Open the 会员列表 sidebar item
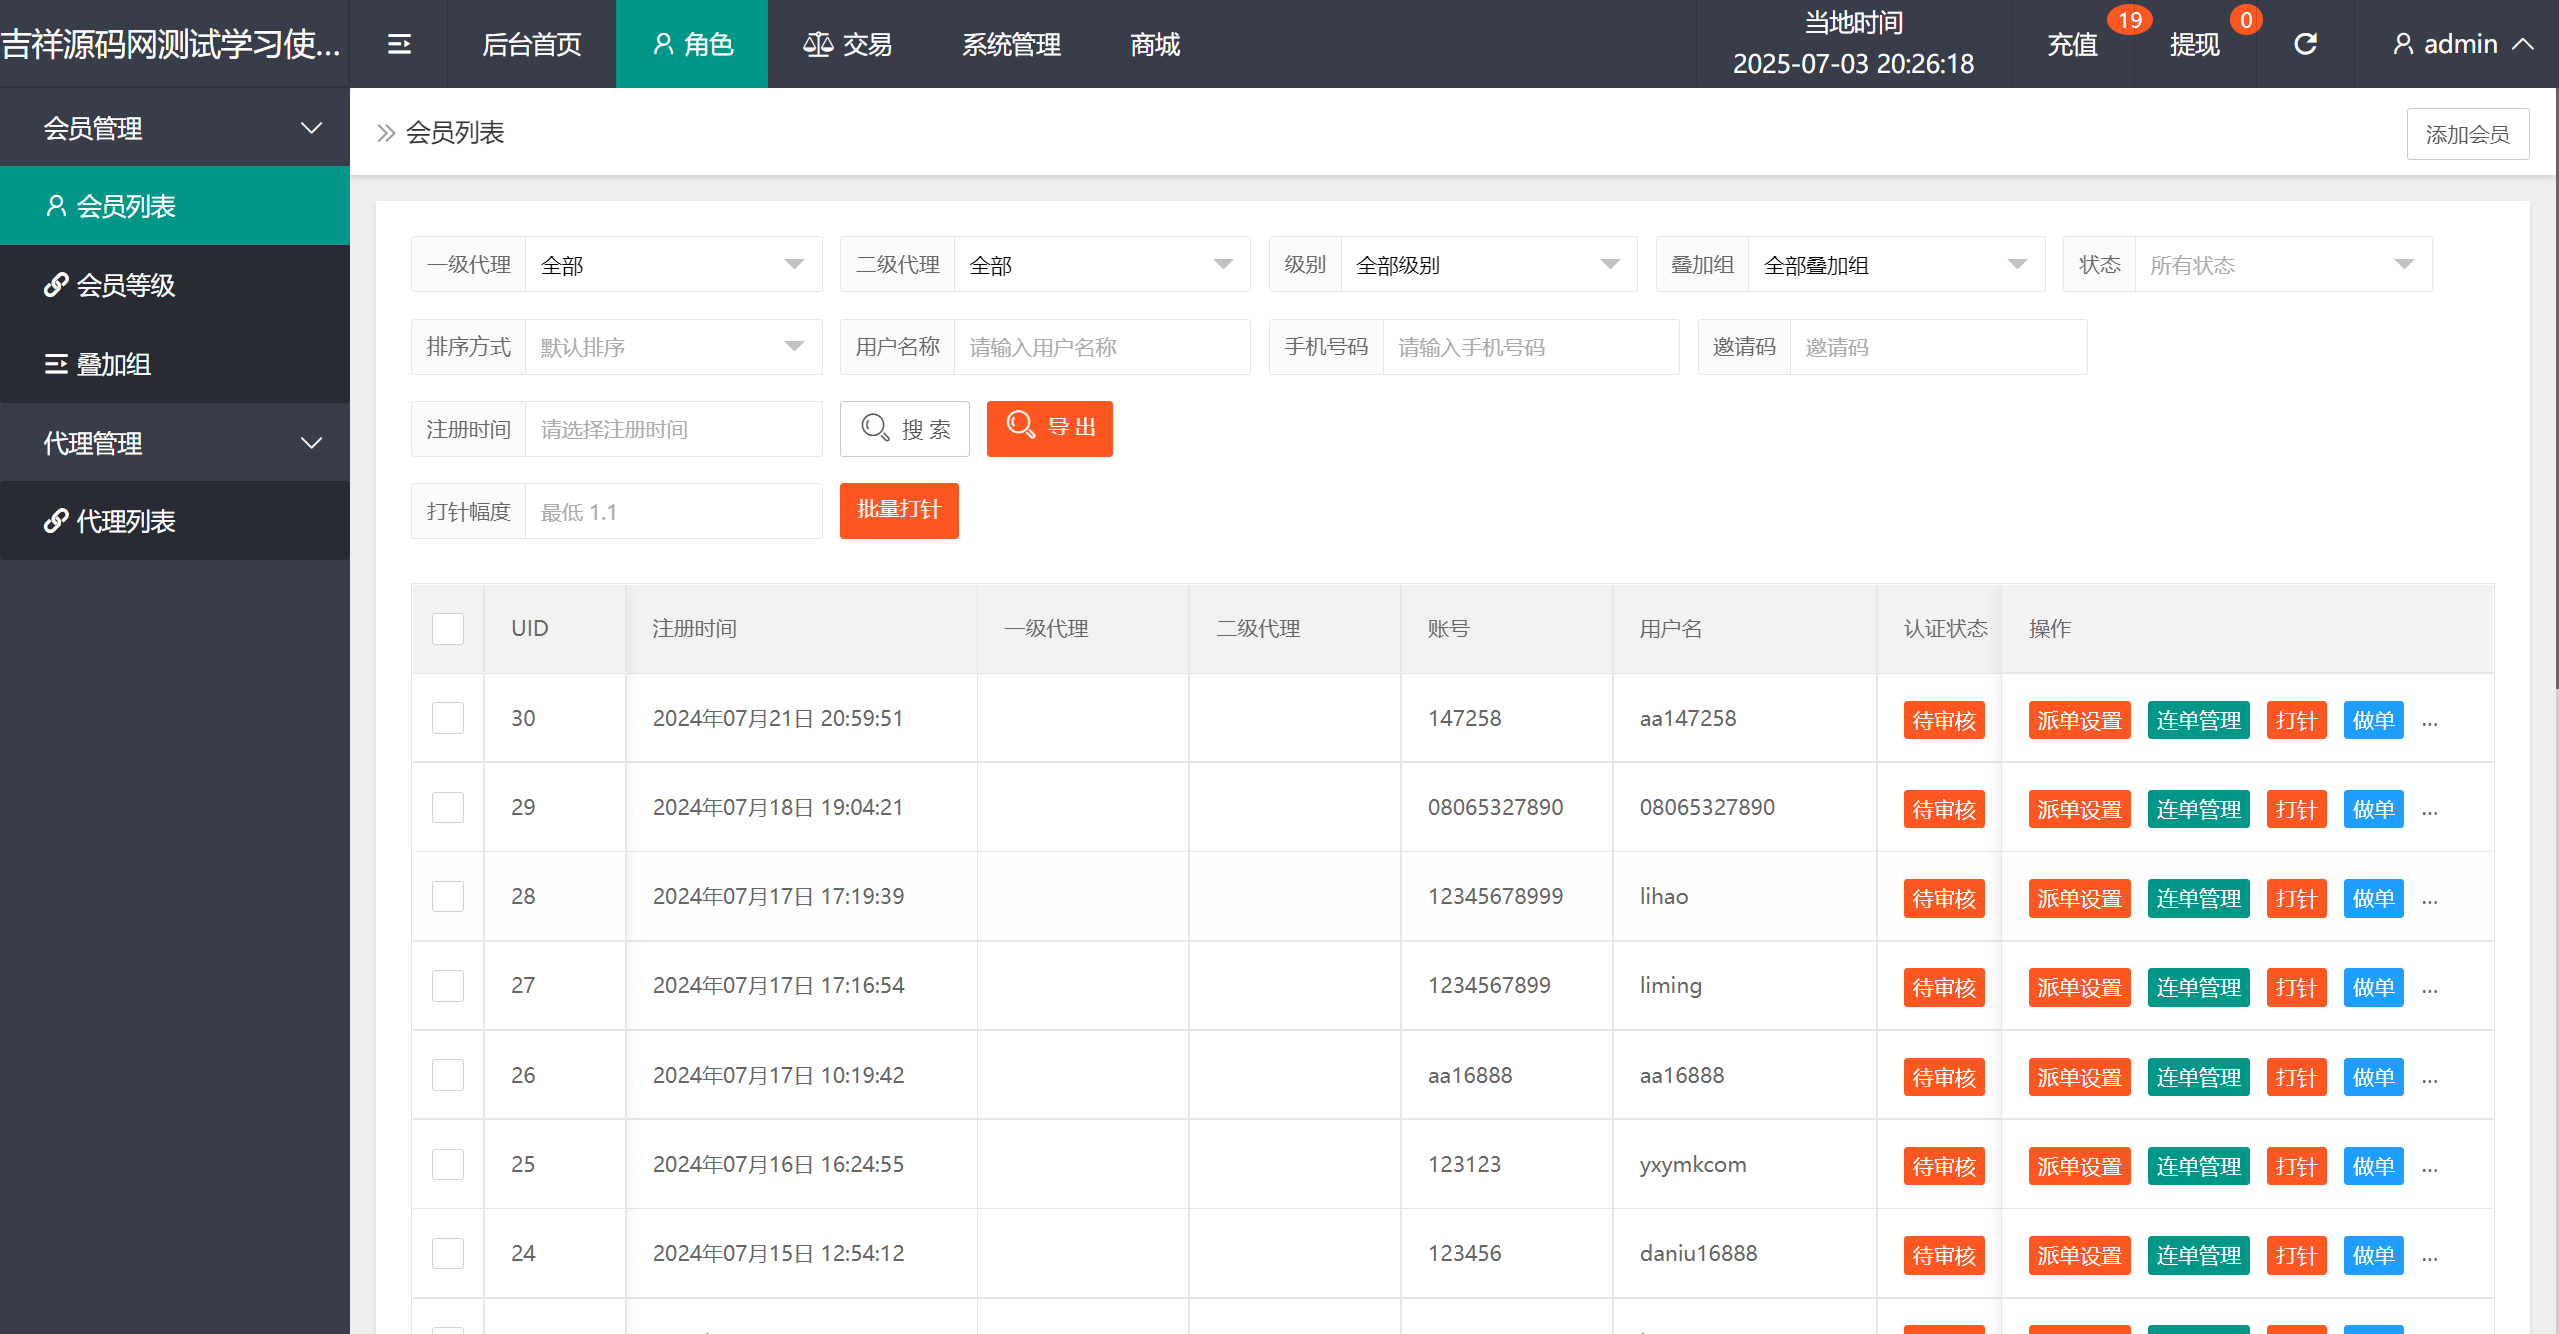This screenshot has height=1334, width=2559. pyautogui.click(x=175, y=206)
